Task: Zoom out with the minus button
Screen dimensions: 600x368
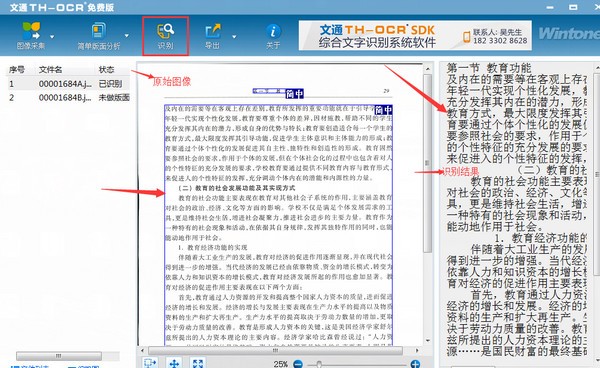Action: [298, 364]
